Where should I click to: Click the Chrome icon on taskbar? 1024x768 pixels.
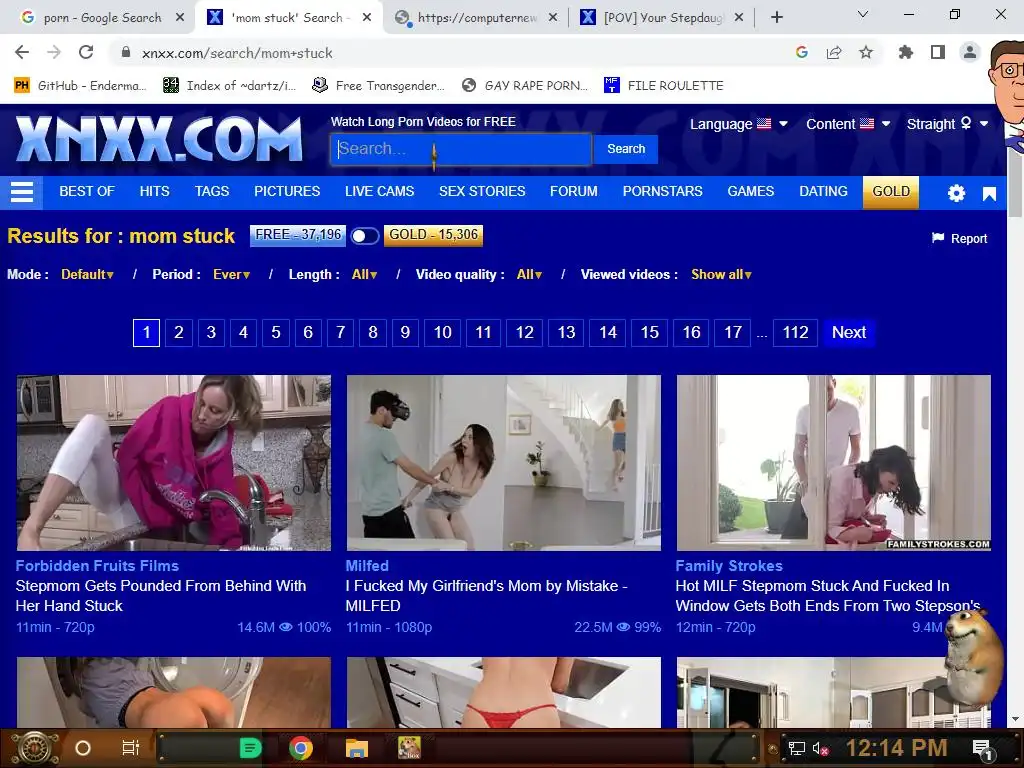click(x=301, y=748)
